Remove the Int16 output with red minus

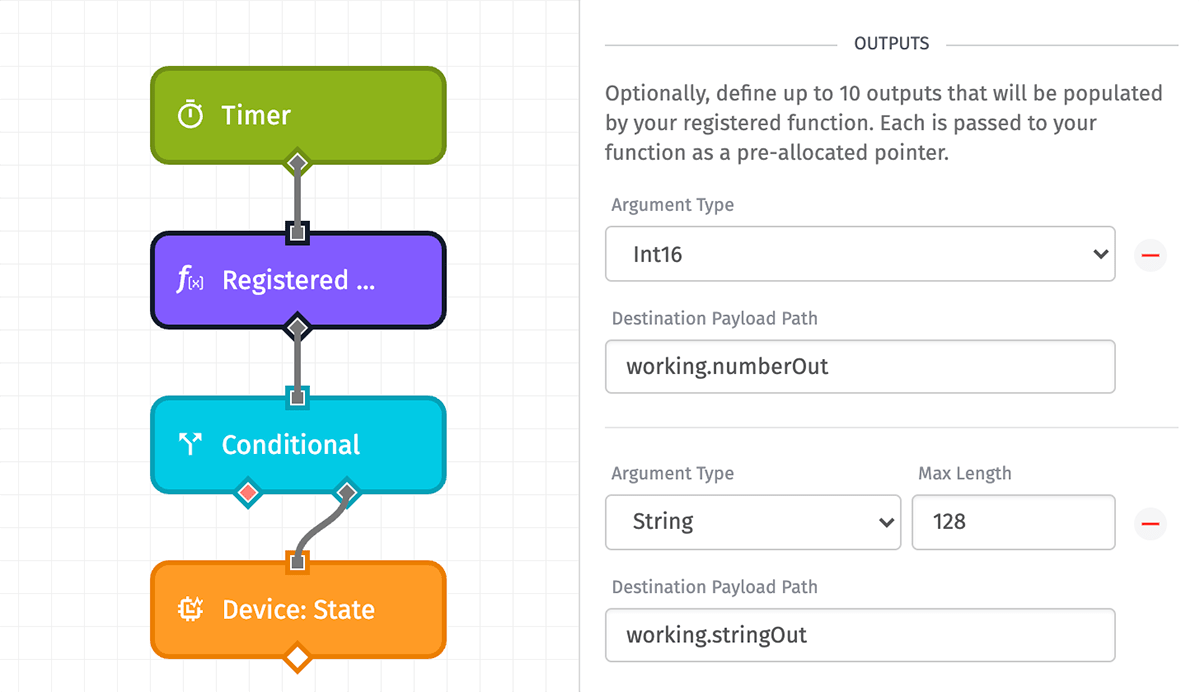(1150, 255)
